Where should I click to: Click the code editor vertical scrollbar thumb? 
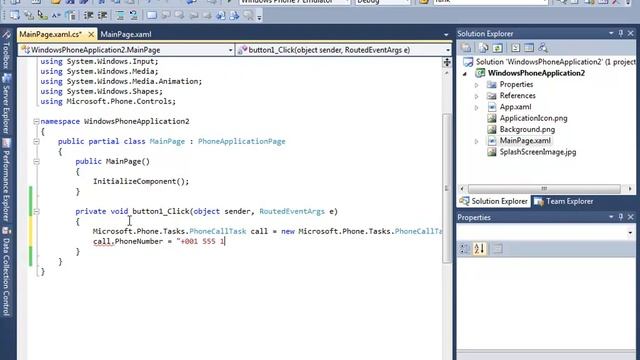[x=447, y=189]
